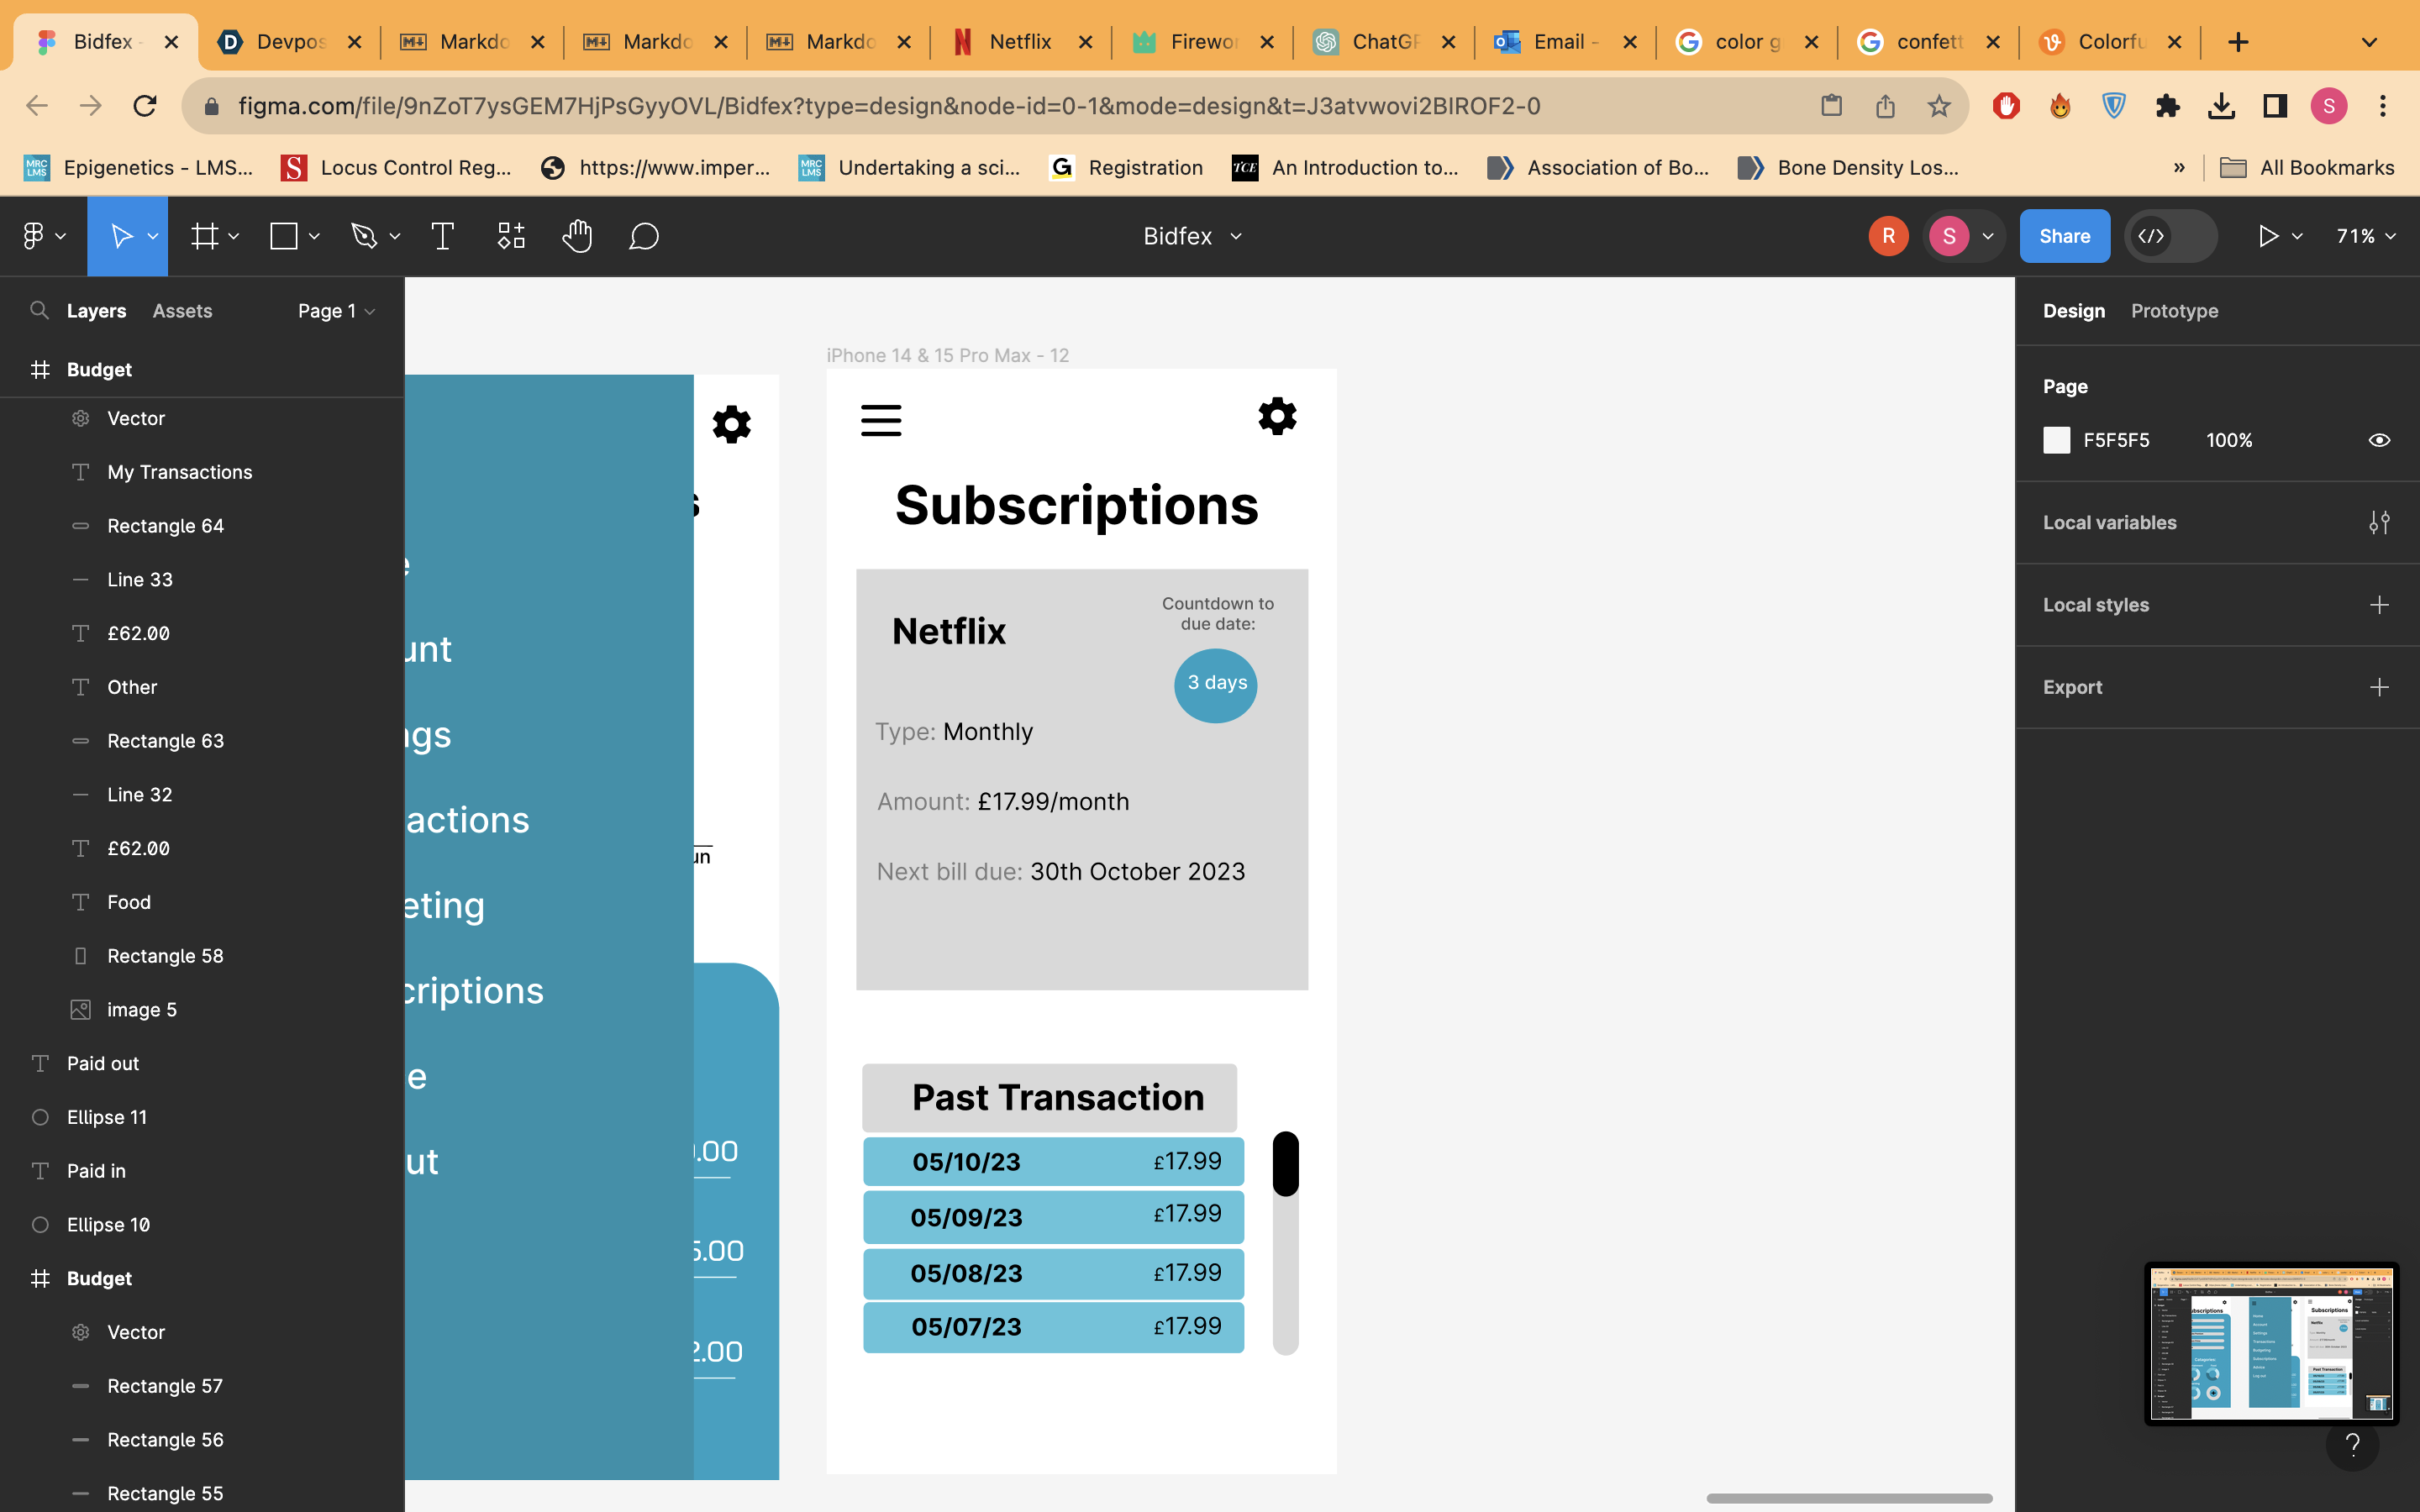Screen dimensions: 2420x1512
Task: Click the F5F5F5 page color swatch
Action: point(2056,440)
